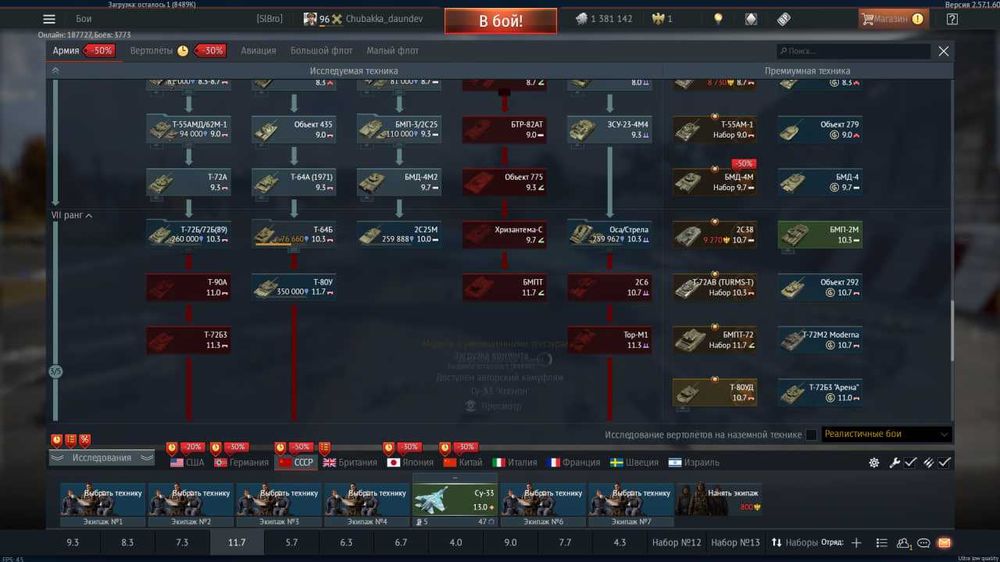Click the double-slash ammo icon
The width and height of the screenshot is (1000, 562).
pos(929,462)
